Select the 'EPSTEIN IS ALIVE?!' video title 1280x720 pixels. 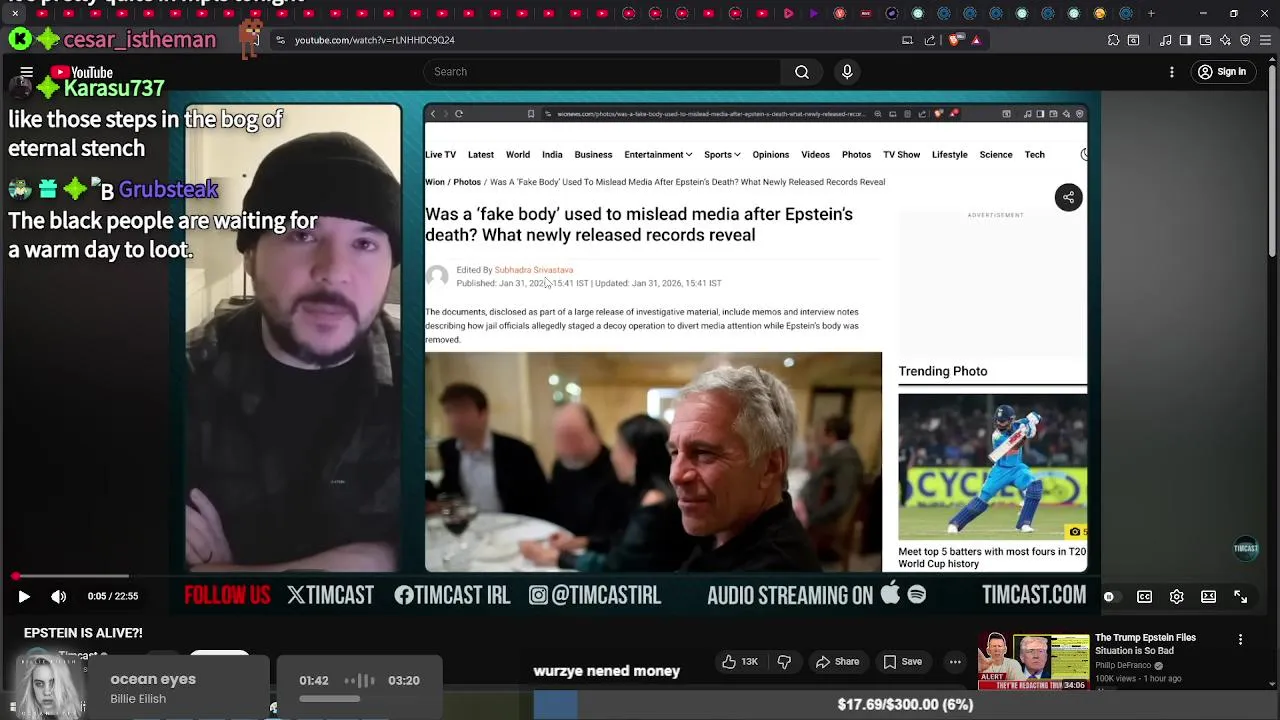pos(83,633)
